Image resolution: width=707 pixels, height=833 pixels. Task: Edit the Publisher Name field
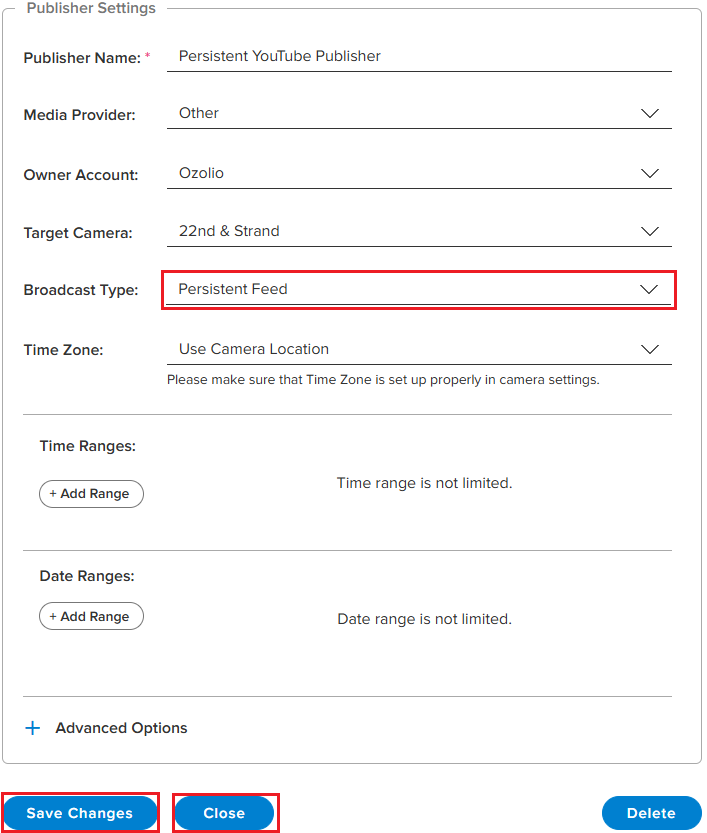[x=418, y=56]
